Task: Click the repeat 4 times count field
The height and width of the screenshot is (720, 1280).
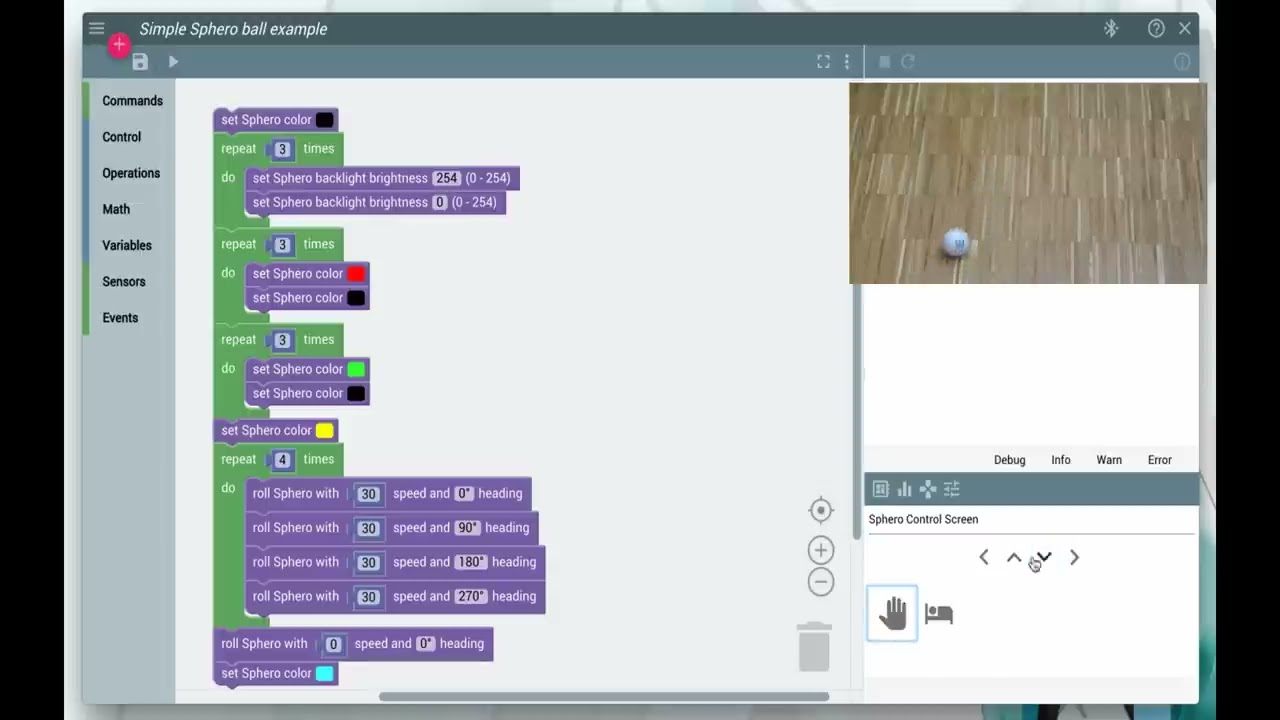Action: [x=282, y=460]
